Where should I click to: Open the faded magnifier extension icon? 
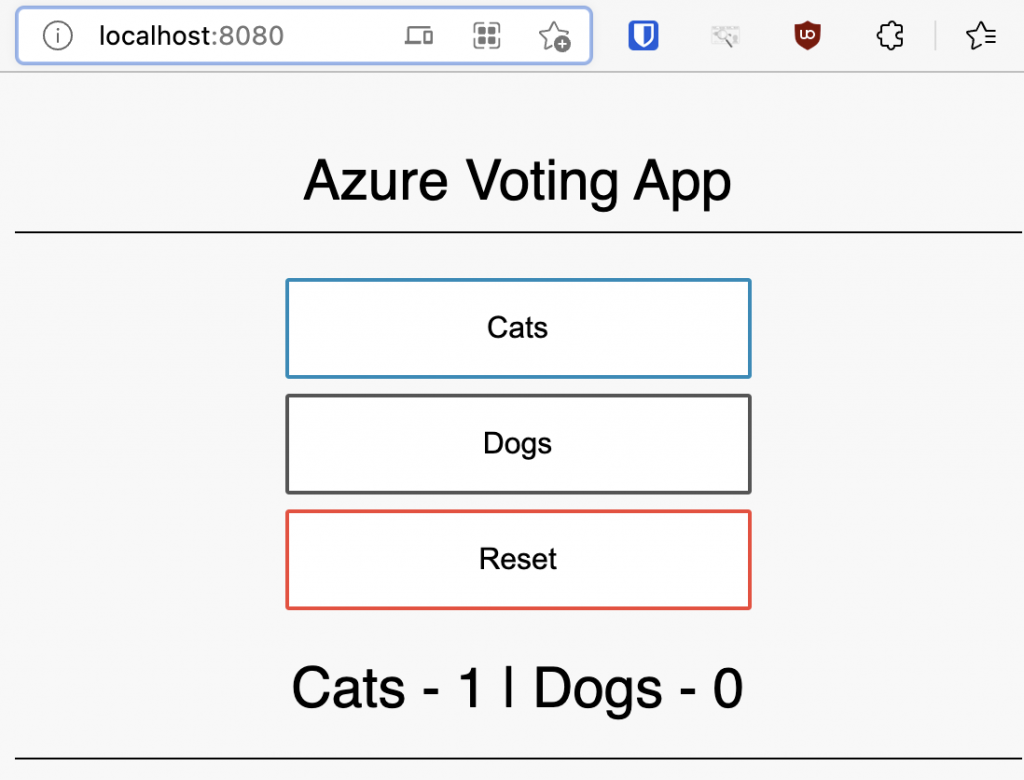tap(725, 36)
